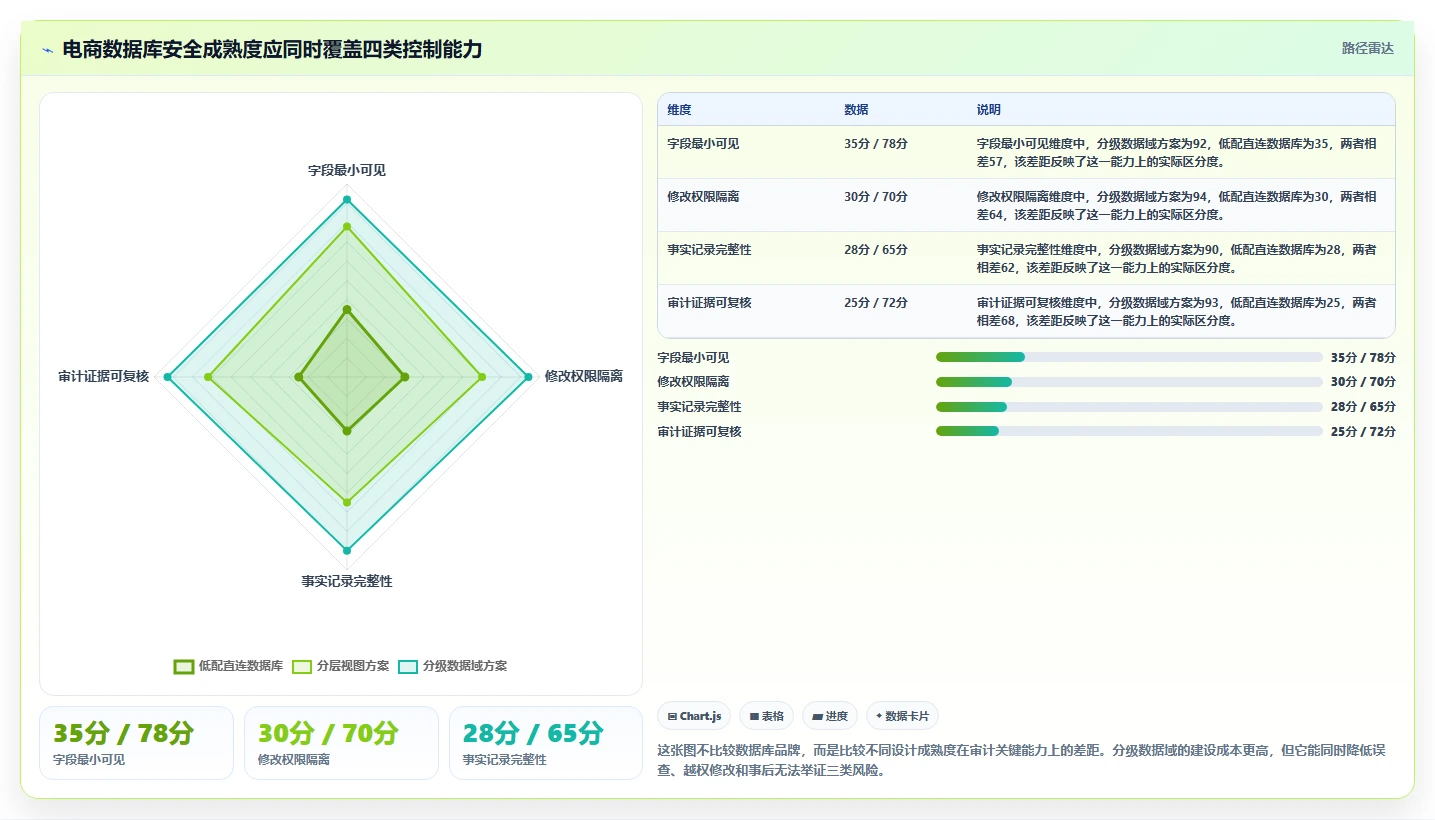The image size is (1435, 820).
Task: Click the 审计证据可复核 cell in the table
Action: (709, 302)
